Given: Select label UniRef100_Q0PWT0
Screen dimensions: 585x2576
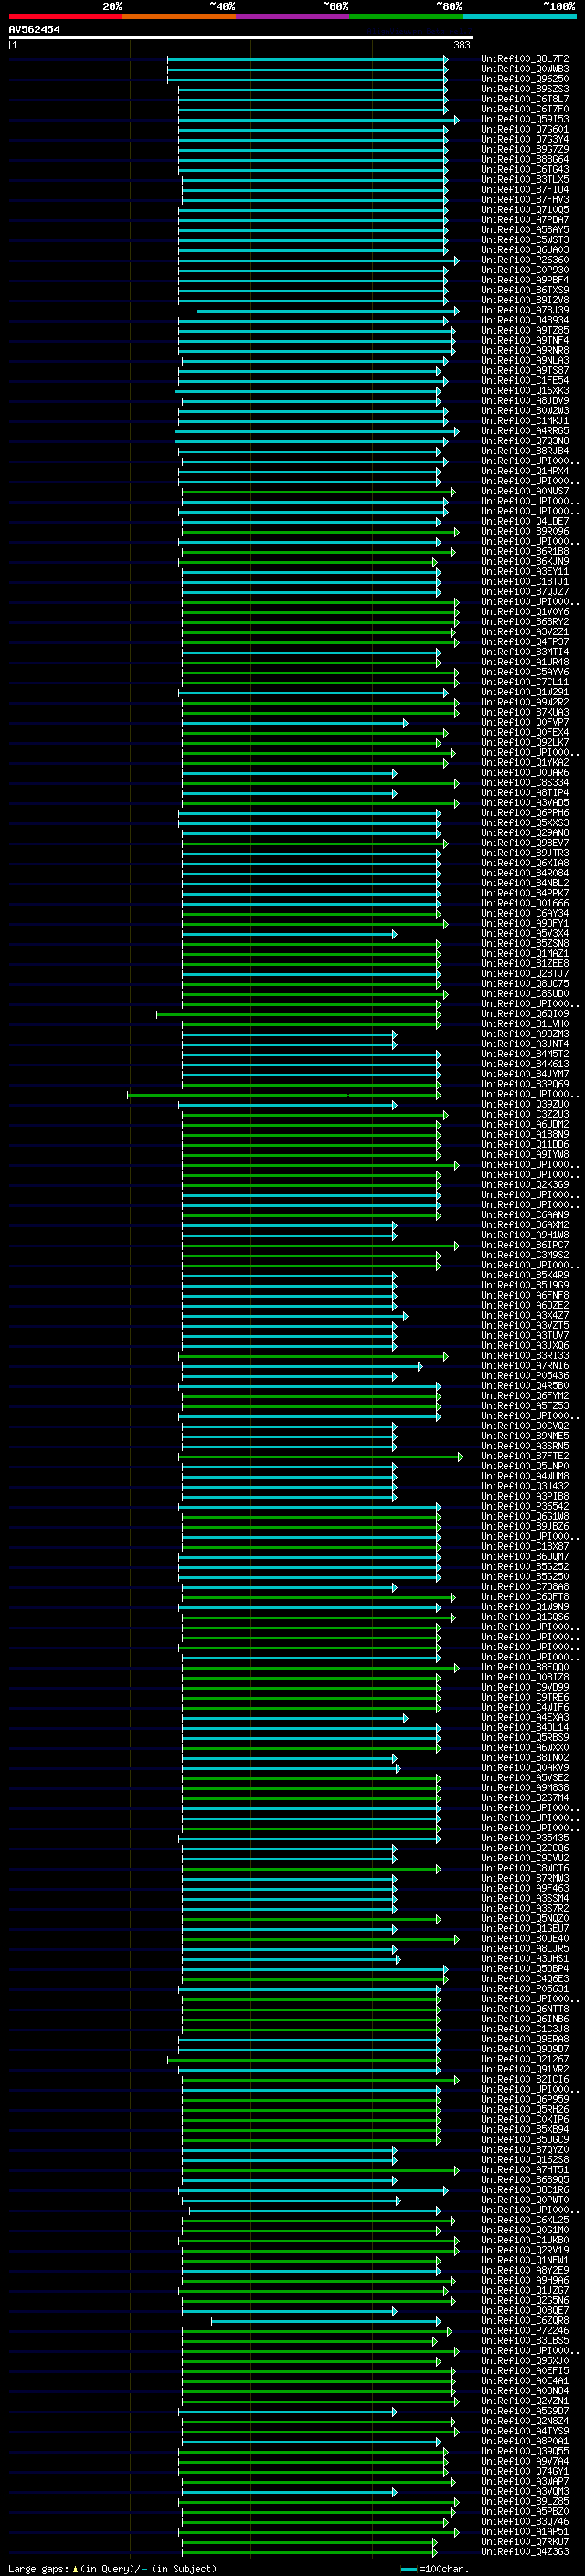Looking at the screenshot, I should coord(525,2200).
